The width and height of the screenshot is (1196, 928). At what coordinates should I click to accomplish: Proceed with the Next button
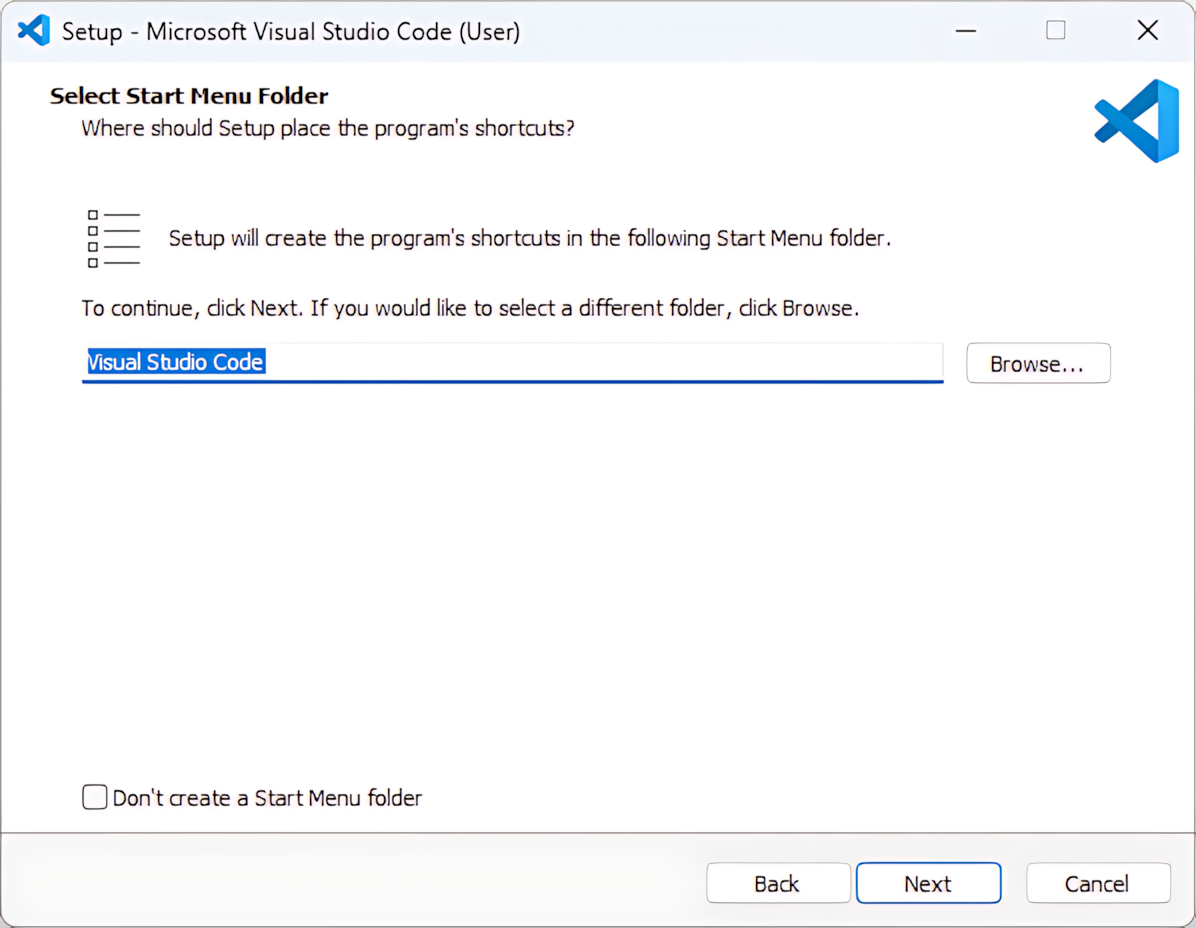[927, 884]
